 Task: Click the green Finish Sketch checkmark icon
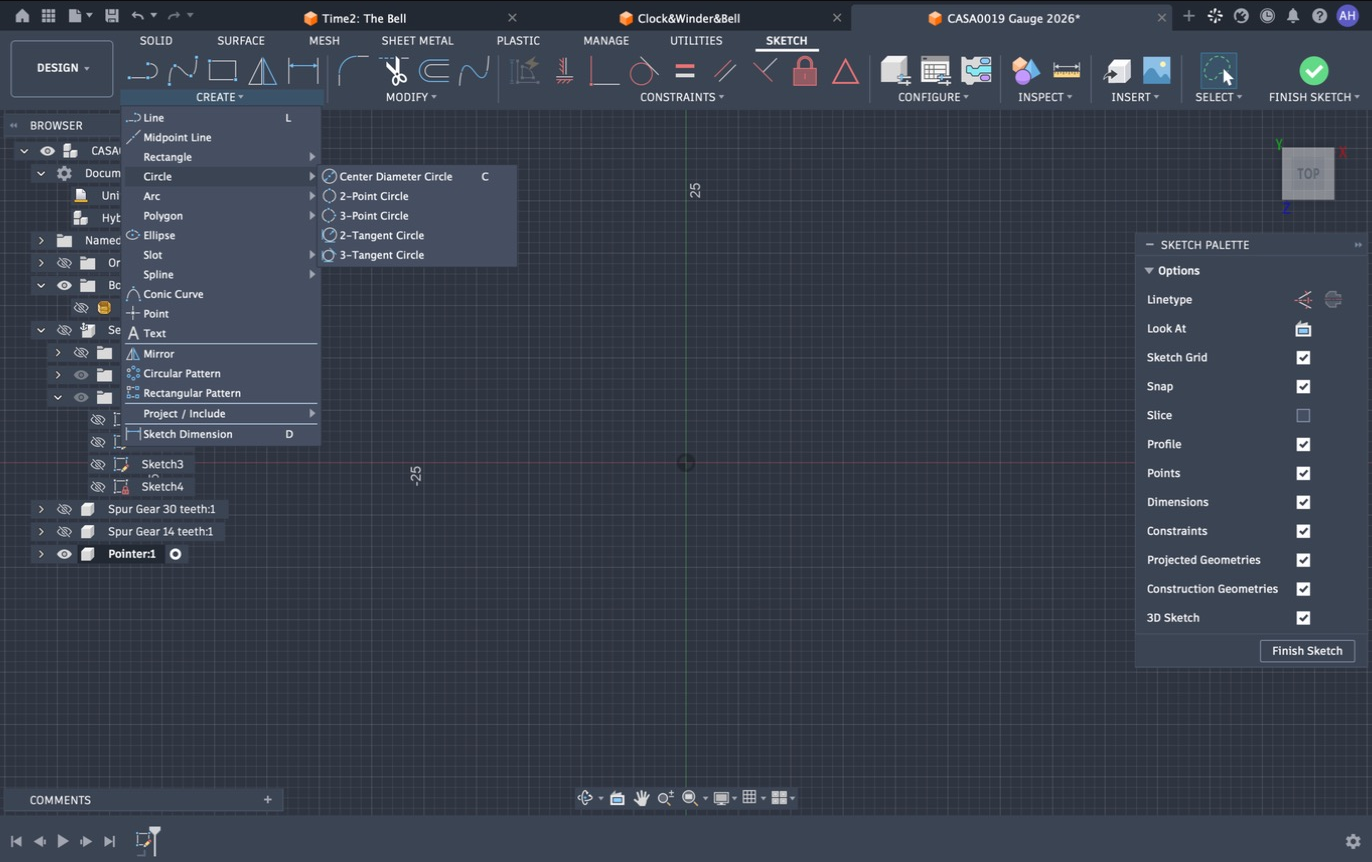(1313, 71)
